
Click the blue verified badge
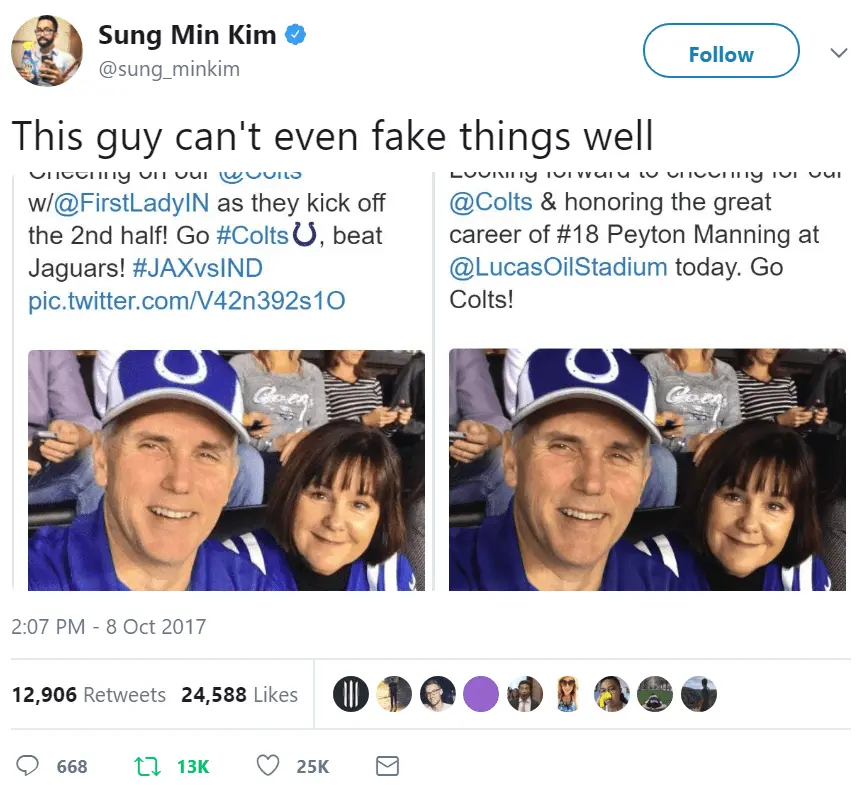(x=296, y=35)
